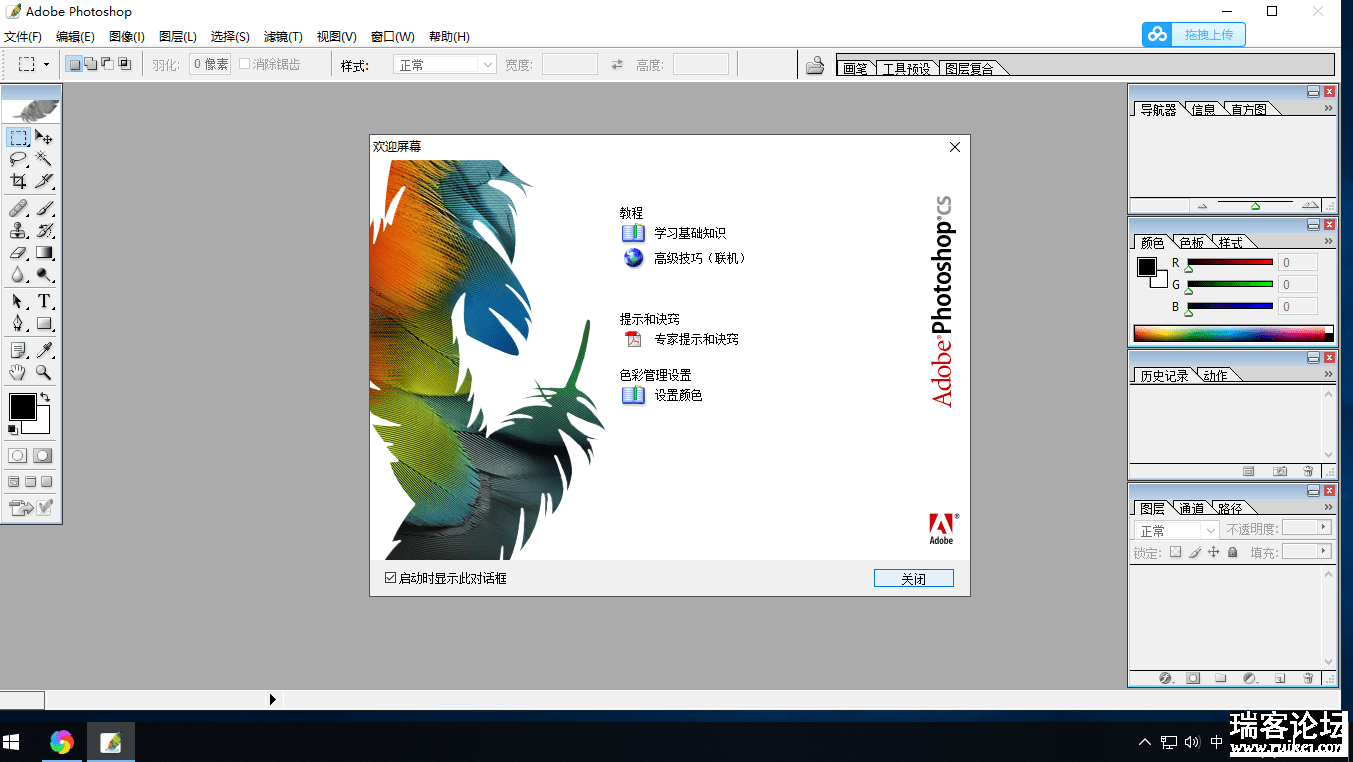Open the 图层(L) menu
The image size is (1353, 762).
[x=178, y=37]
